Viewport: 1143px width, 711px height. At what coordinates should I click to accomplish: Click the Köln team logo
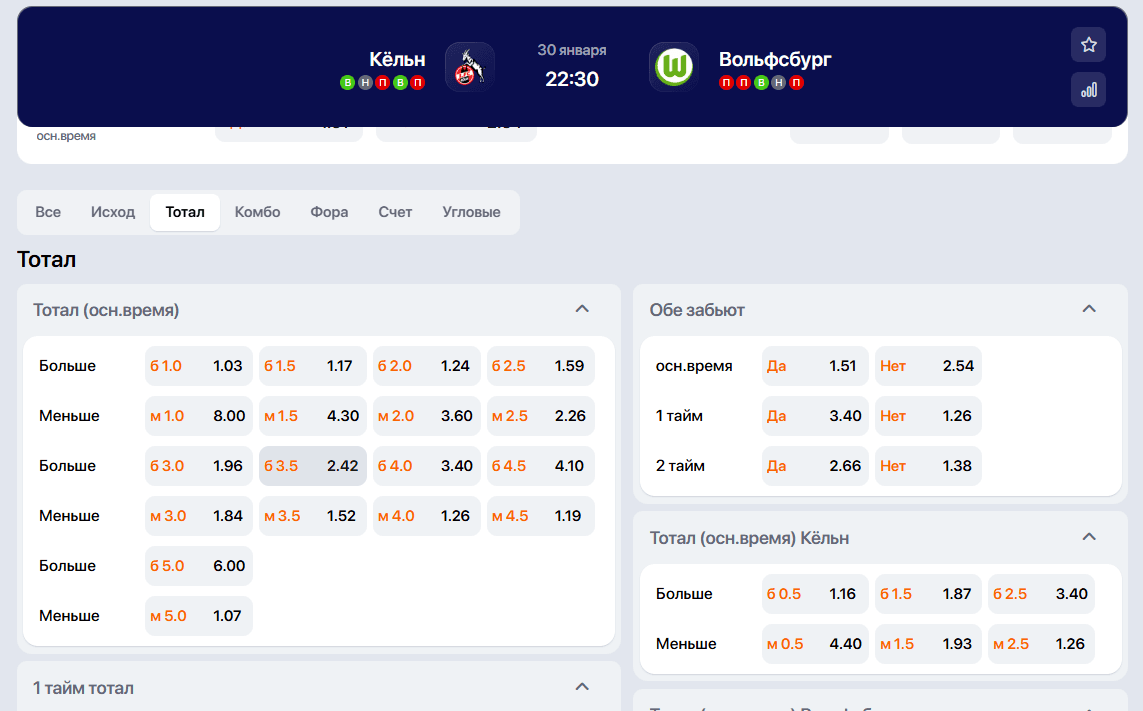click(x=469, y=67)
